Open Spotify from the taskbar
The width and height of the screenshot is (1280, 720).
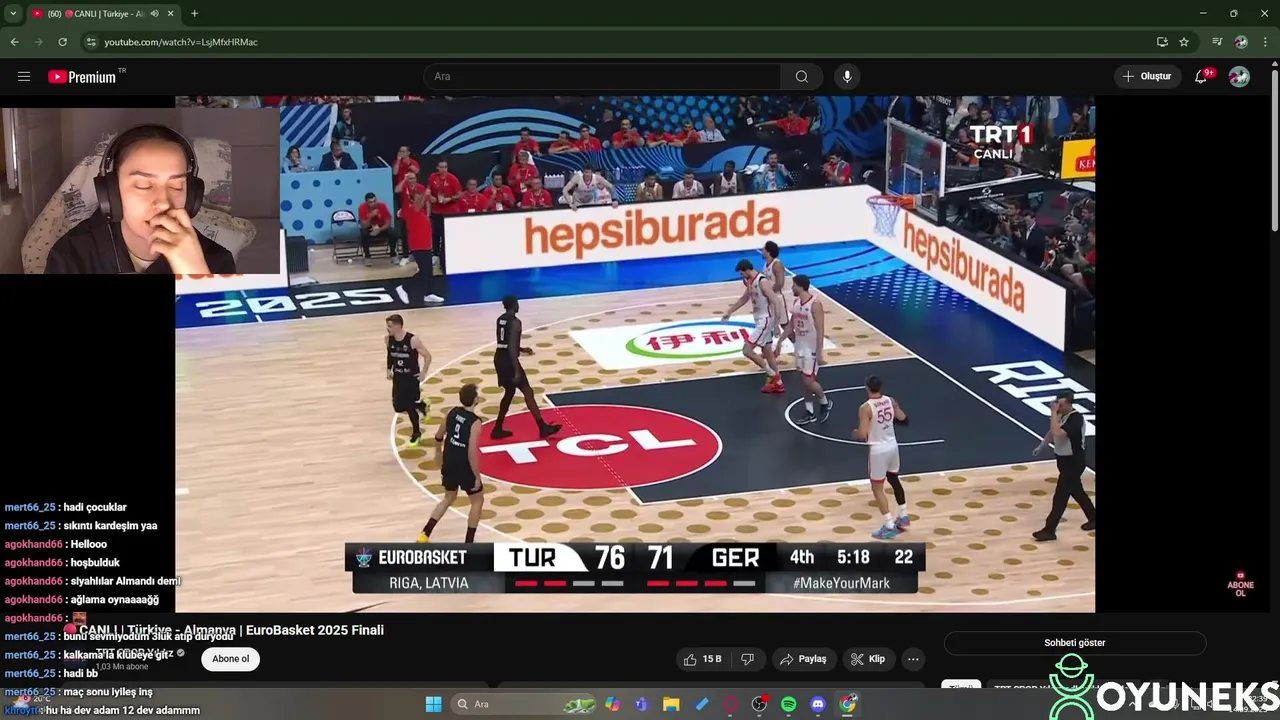[788, 704]
